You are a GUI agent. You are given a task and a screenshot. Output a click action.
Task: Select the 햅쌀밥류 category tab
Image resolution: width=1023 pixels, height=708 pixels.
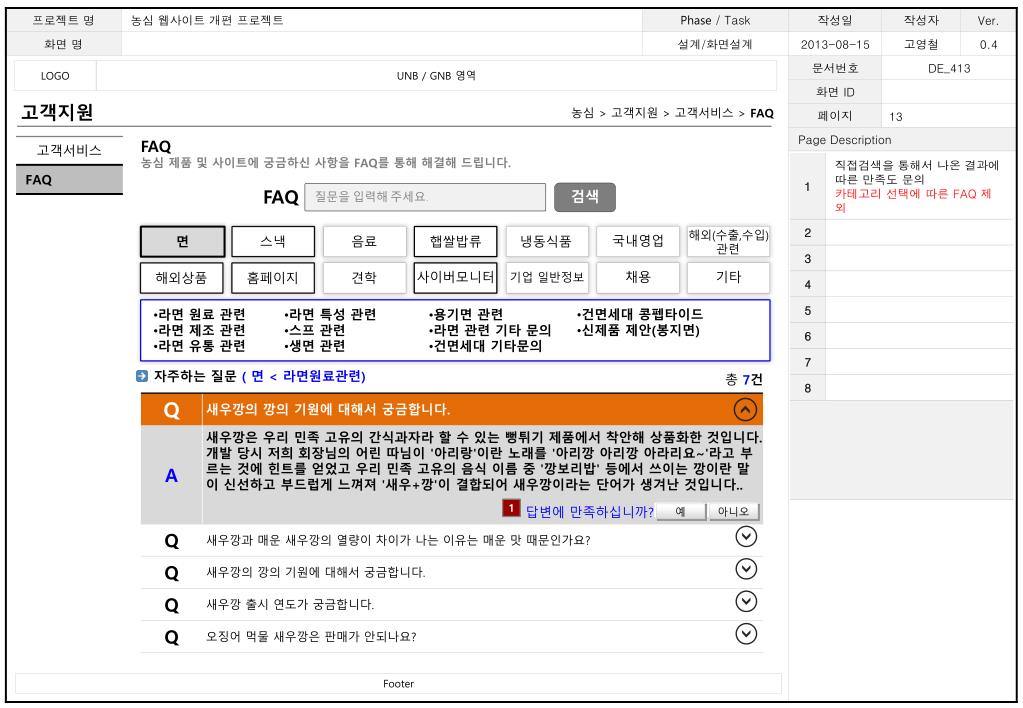pos(455,241)
